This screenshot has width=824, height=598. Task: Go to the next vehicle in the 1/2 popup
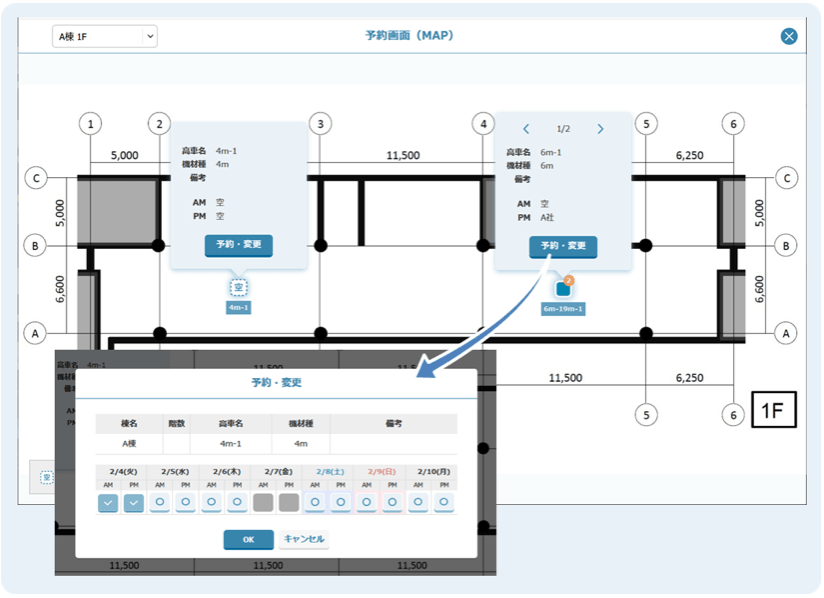pyautogui.click(x=600, y=129)
